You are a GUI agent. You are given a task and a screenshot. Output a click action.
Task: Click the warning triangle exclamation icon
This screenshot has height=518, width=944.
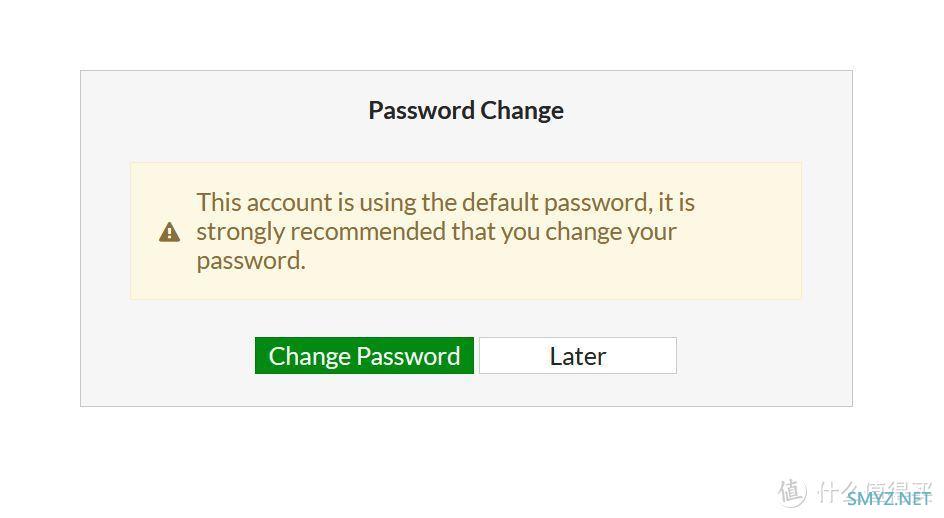coord(169,232)
